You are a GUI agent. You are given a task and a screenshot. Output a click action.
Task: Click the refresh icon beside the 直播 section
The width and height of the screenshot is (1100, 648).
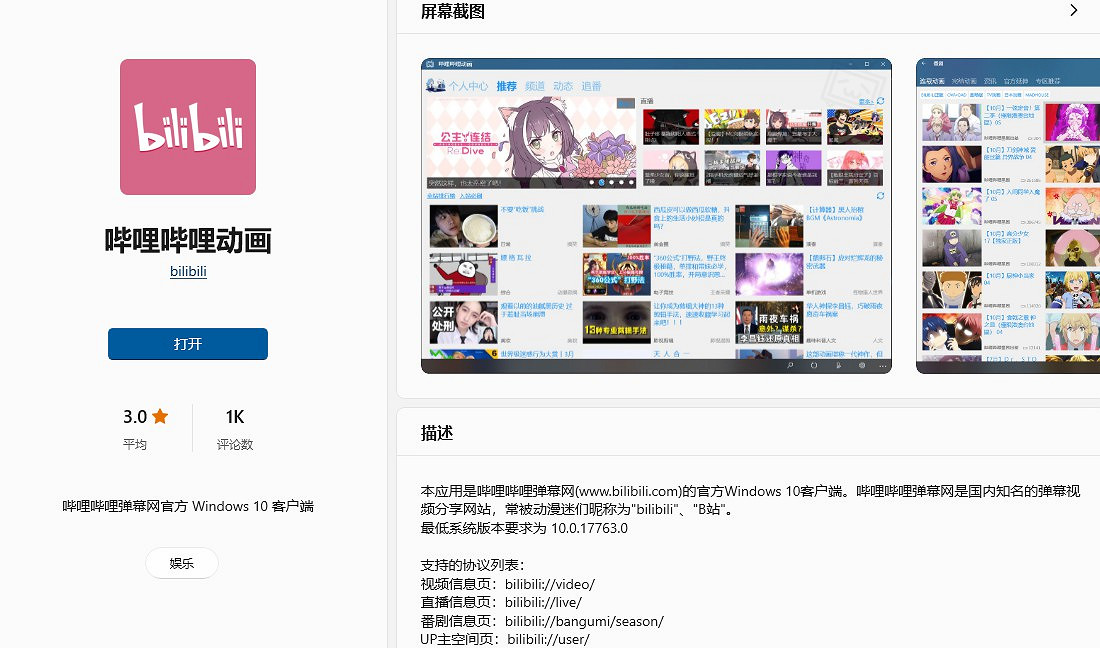click(880, 101)
